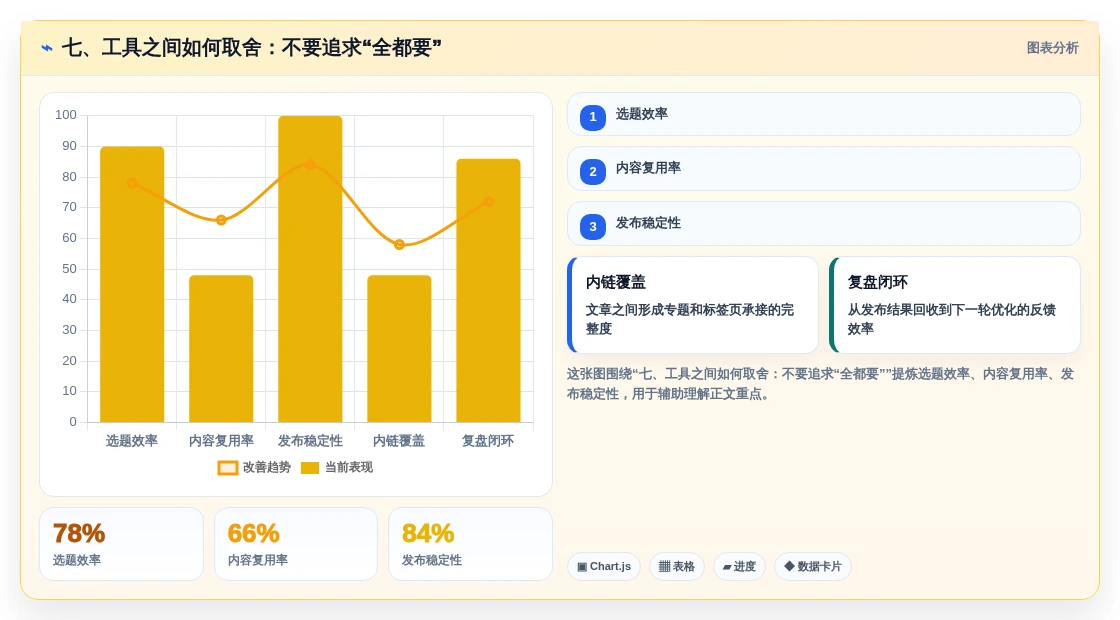1120x620 pixels.
Task: Click the 选题效率 x-axis label
Action: click(132, 441)
